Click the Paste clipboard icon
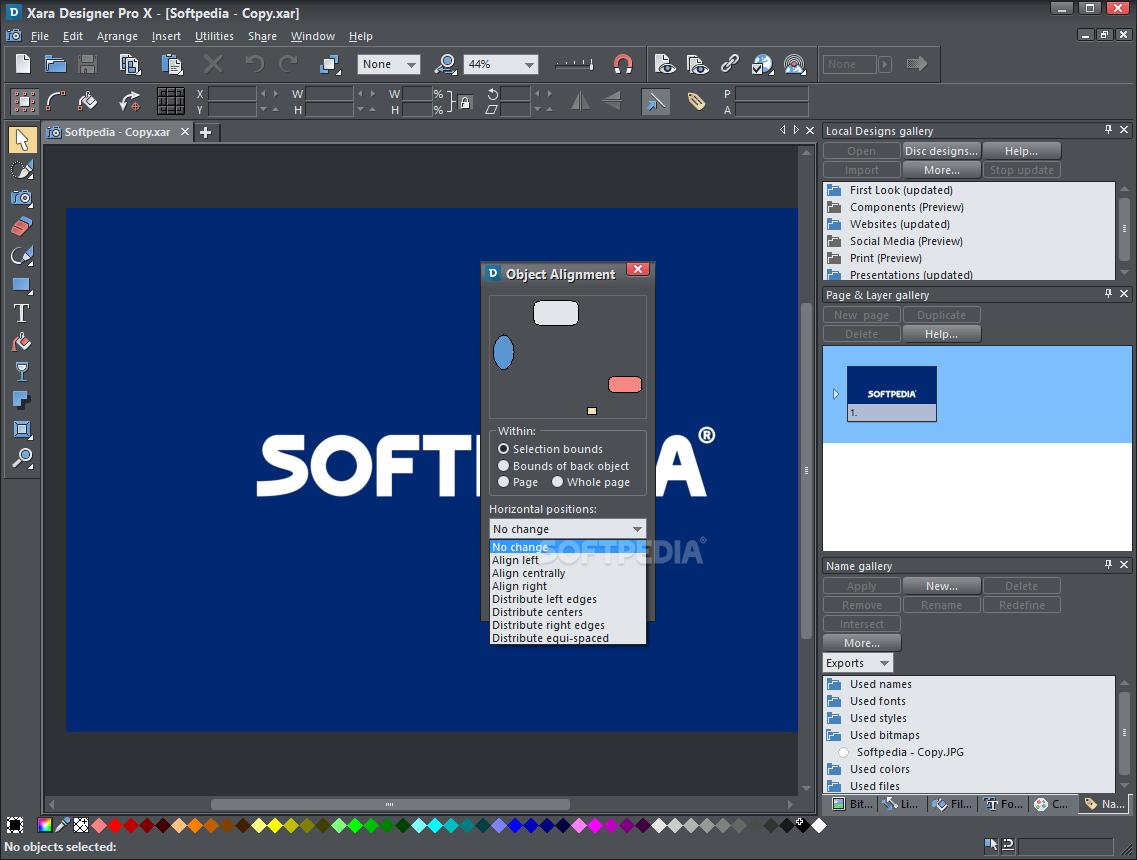 point(172,64)
